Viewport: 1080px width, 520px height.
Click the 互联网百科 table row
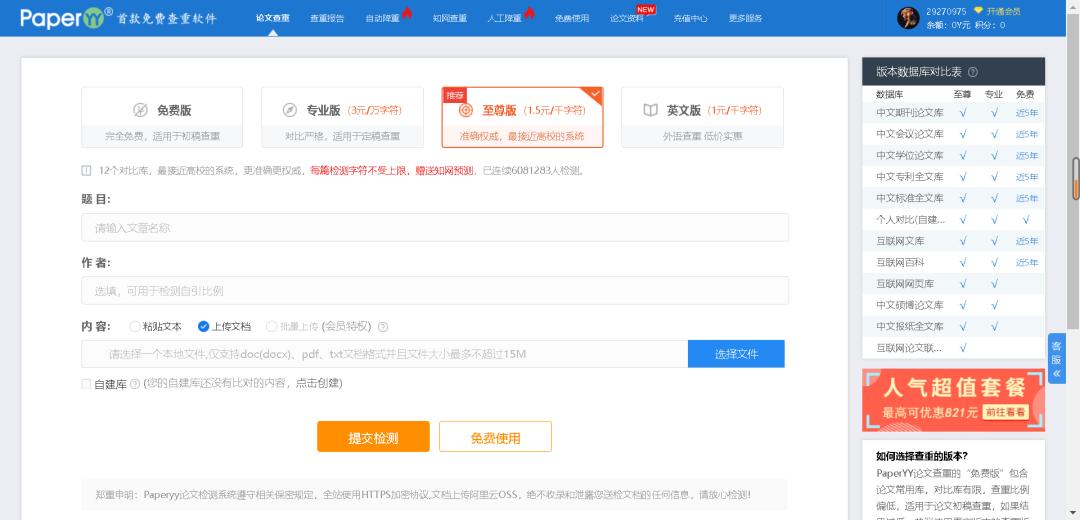[953, 262]
